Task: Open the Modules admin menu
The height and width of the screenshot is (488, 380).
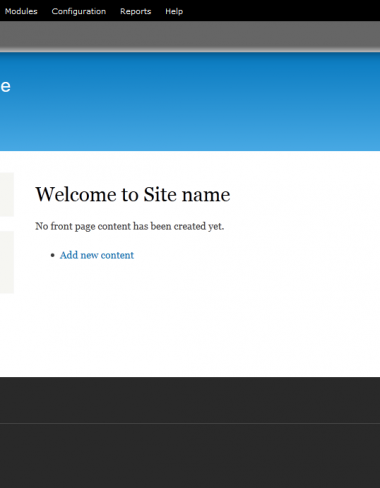Action: coord(21,11)
